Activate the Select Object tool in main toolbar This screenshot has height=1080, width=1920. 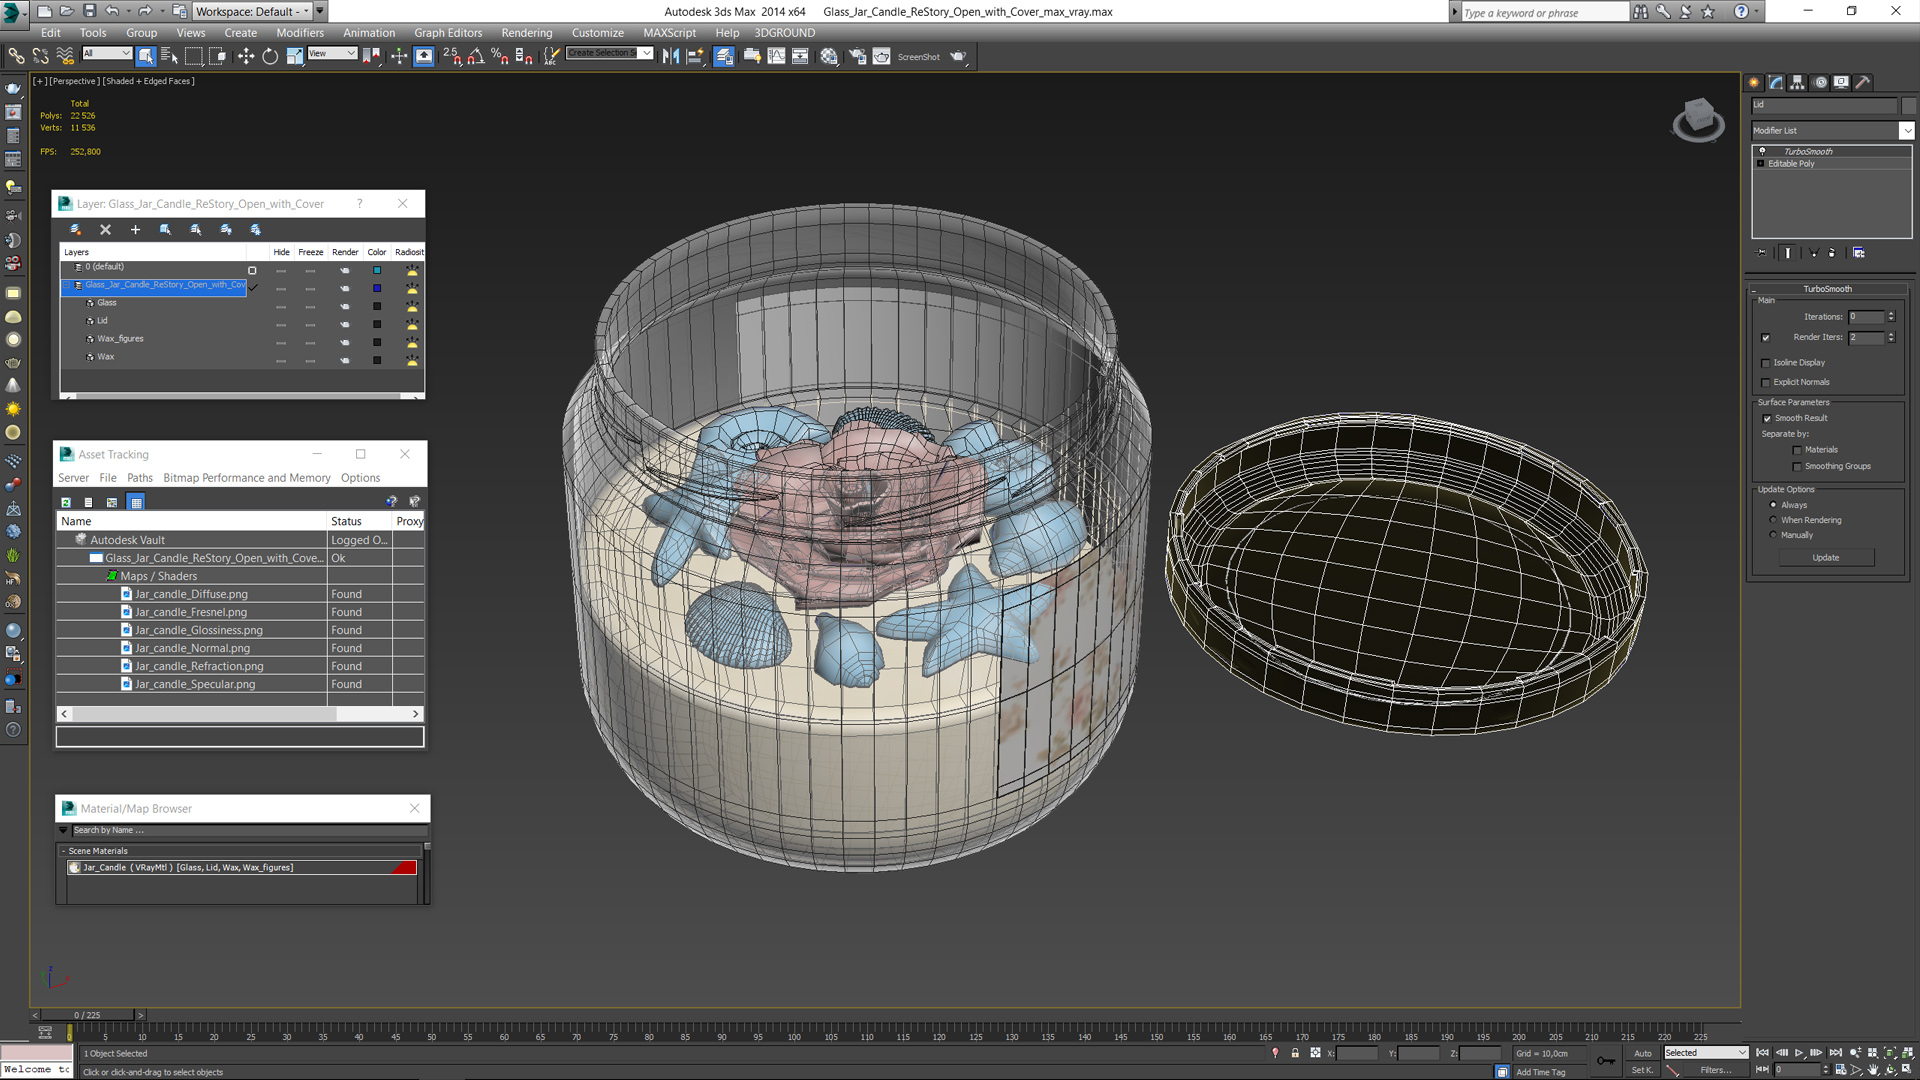pos(146,56)
